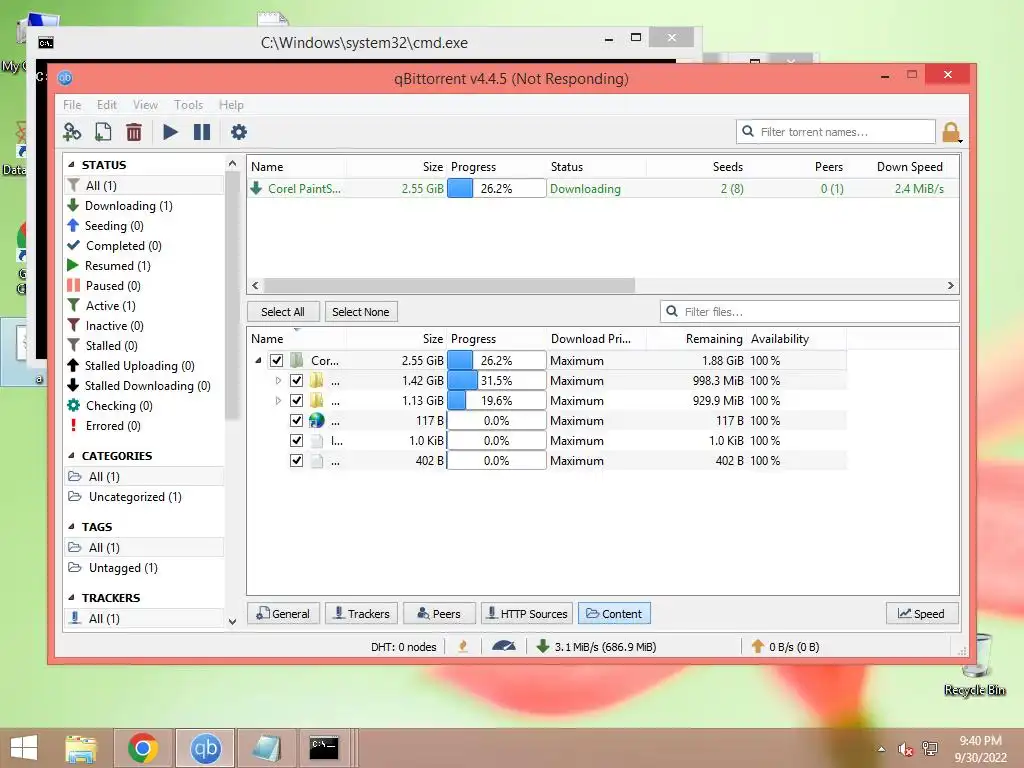Collapse the STATUS section in sidebar
This screenshot has height=768, width=1024.
[71, 165]
